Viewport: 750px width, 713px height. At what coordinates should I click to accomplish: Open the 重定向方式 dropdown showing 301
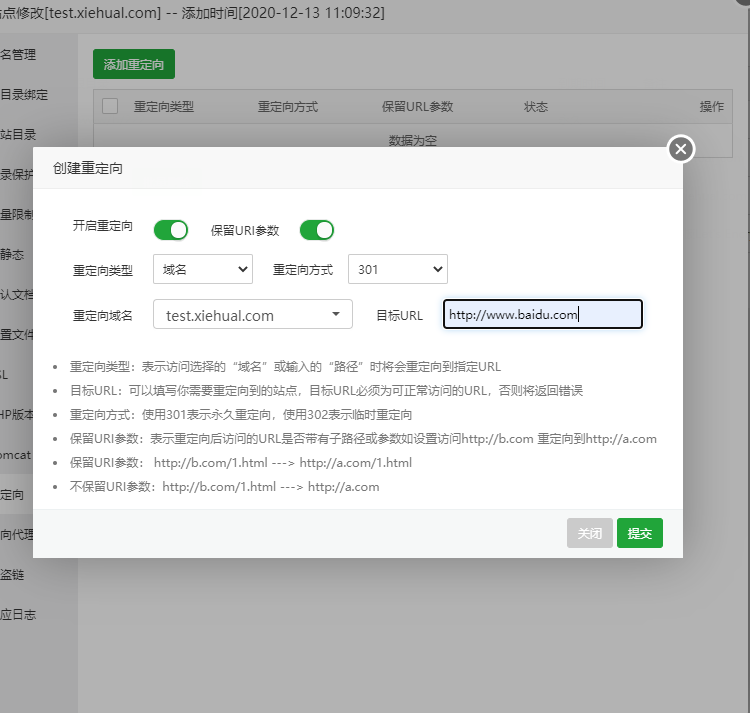[x=398, y=269]
